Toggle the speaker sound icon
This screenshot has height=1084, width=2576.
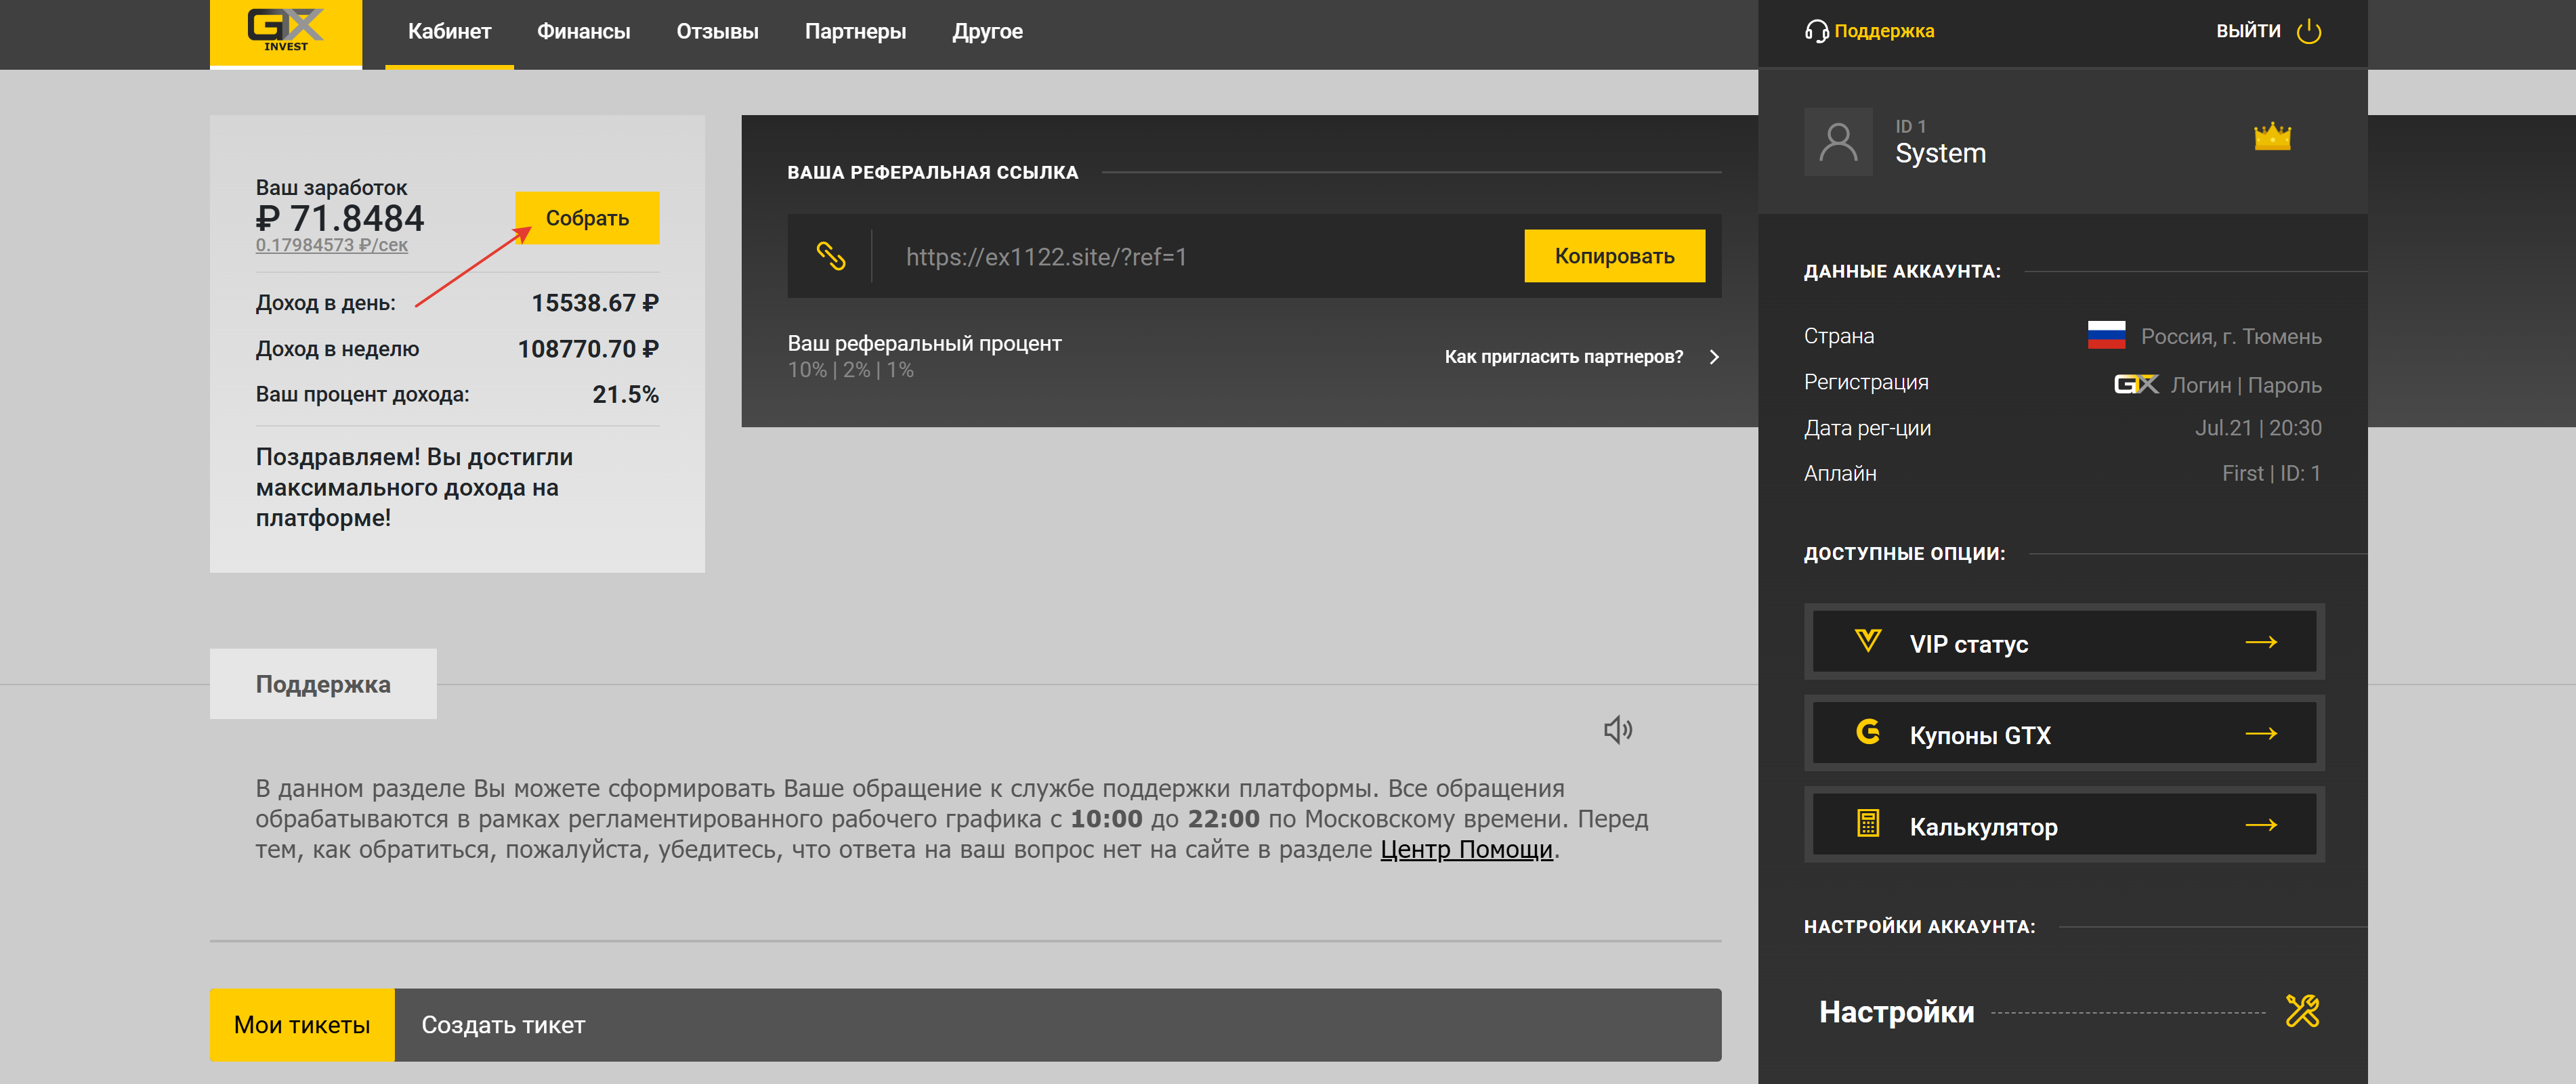pos(1618,730)
